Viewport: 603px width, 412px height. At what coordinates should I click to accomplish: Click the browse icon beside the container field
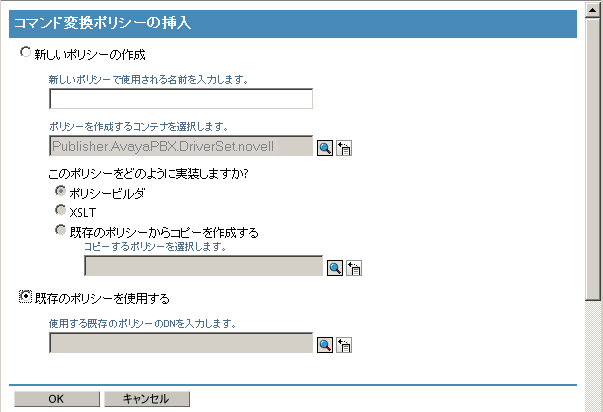point(324,148)
